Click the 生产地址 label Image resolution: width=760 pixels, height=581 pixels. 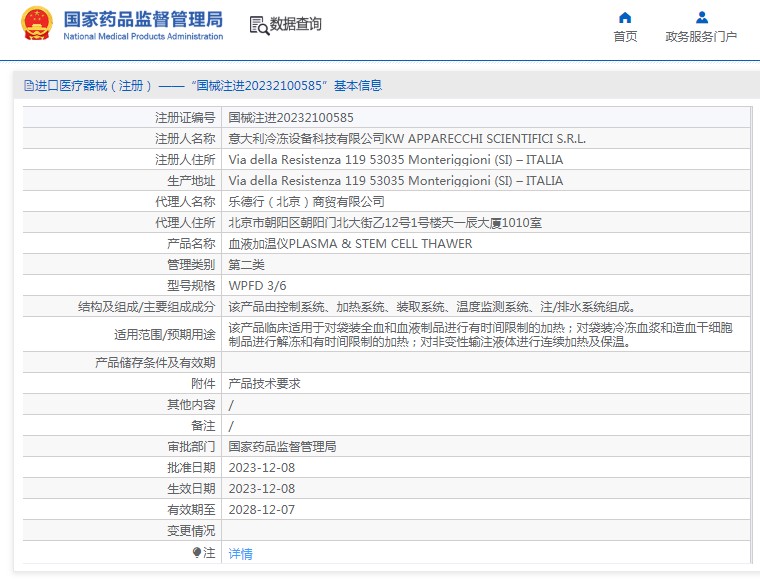click(x=191, y=180)
